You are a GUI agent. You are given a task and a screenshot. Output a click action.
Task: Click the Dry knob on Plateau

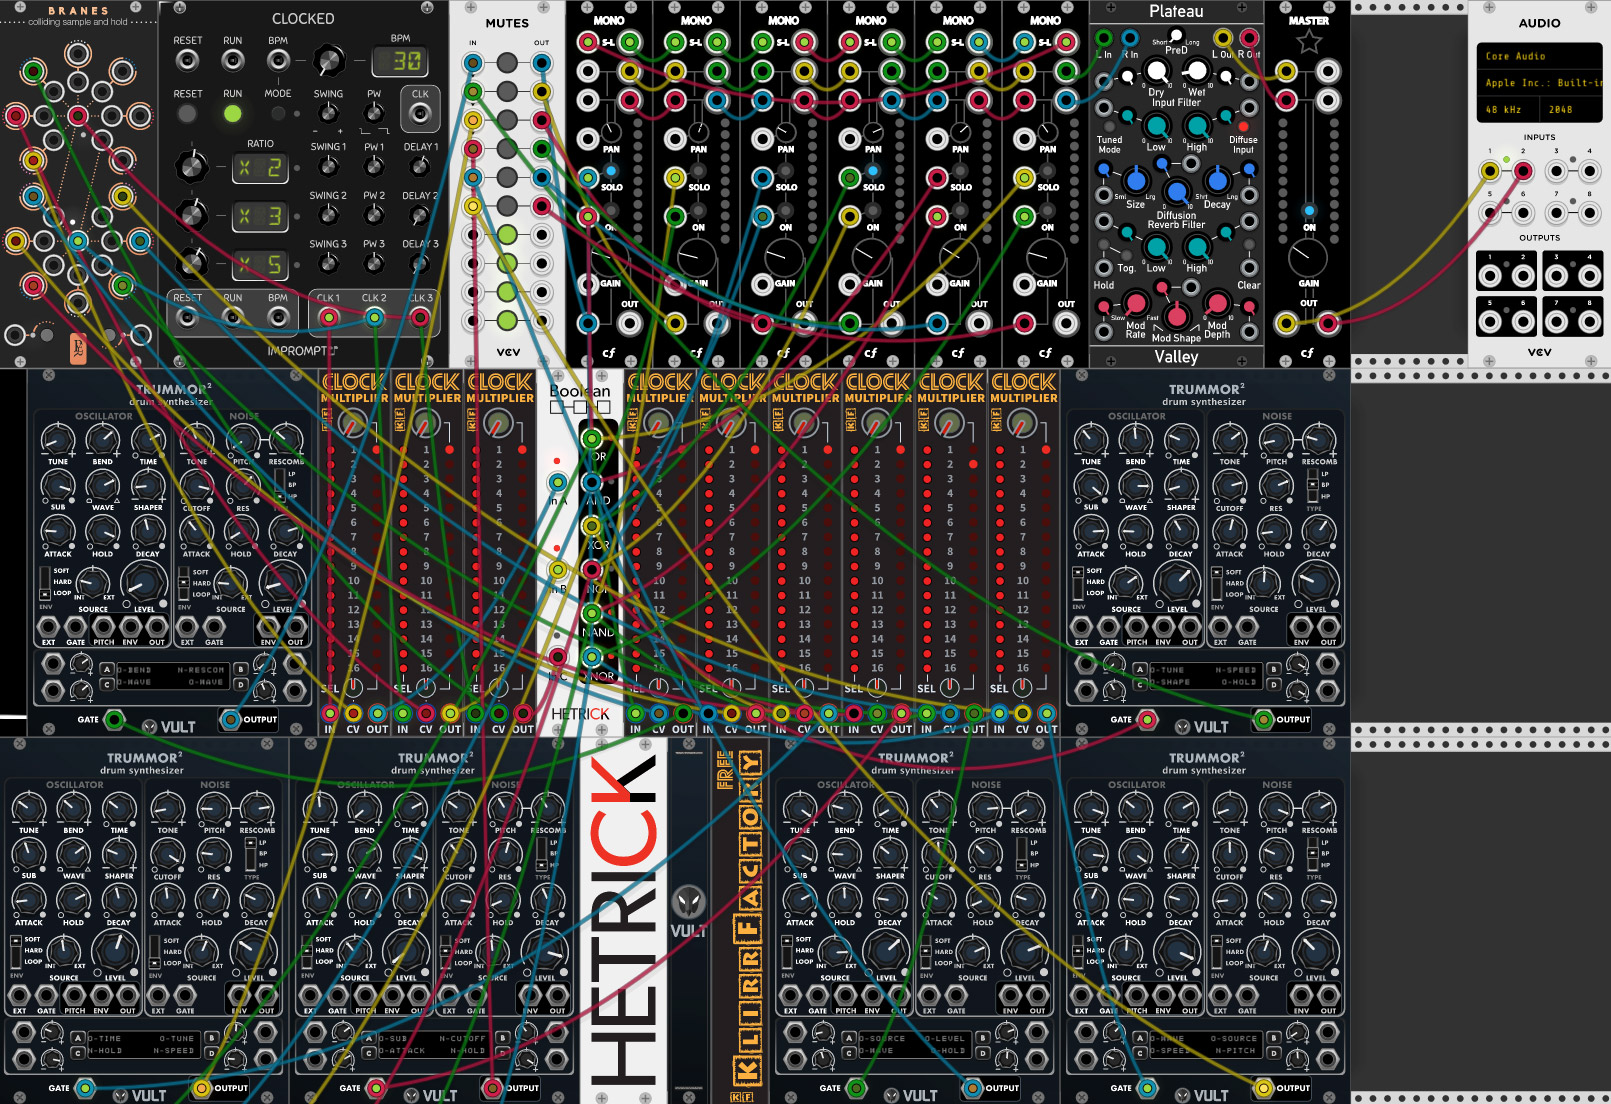pos(1157,71)
